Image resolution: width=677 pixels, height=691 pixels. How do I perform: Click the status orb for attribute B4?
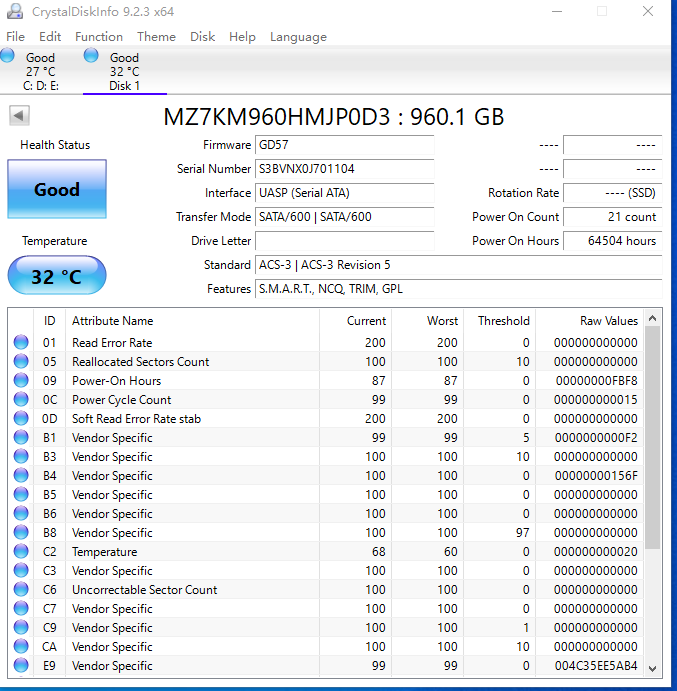point(21,476)
